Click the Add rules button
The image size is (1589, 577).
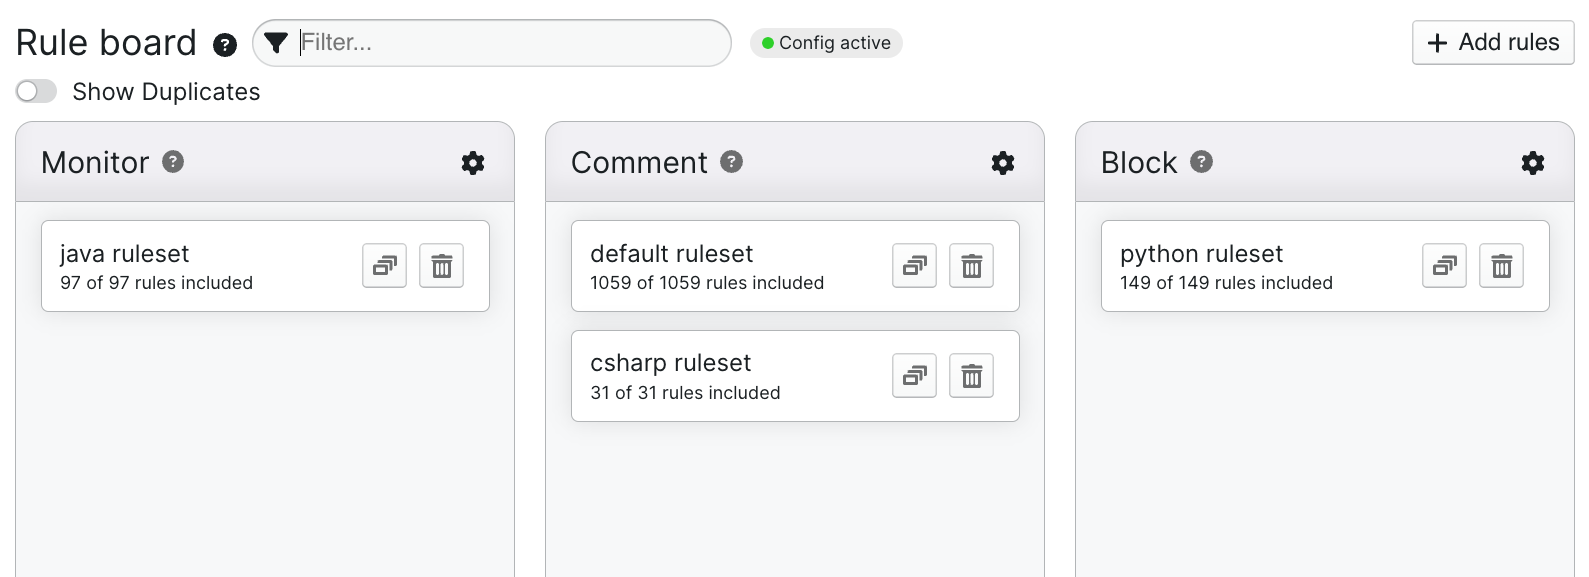[x=1492, y=43]
